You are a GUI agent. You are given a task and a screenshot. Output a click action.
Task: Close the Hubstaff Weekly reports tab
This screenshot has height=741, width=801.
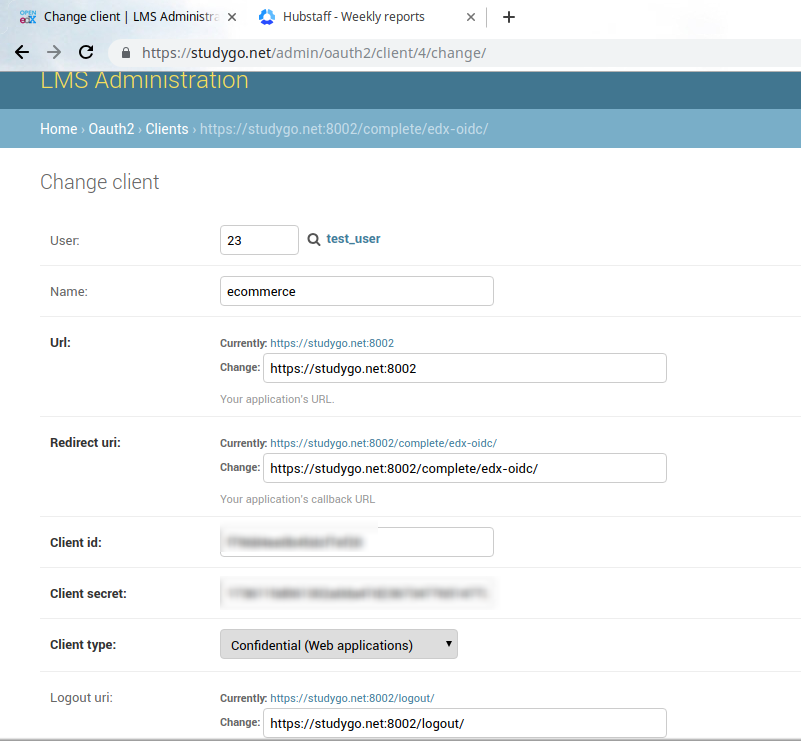coord(471,17)
